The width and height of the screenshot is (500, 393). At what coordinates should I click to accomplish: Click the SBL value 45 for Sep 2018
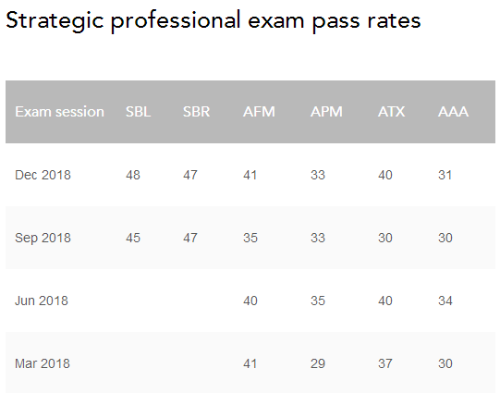pos(133,238)
